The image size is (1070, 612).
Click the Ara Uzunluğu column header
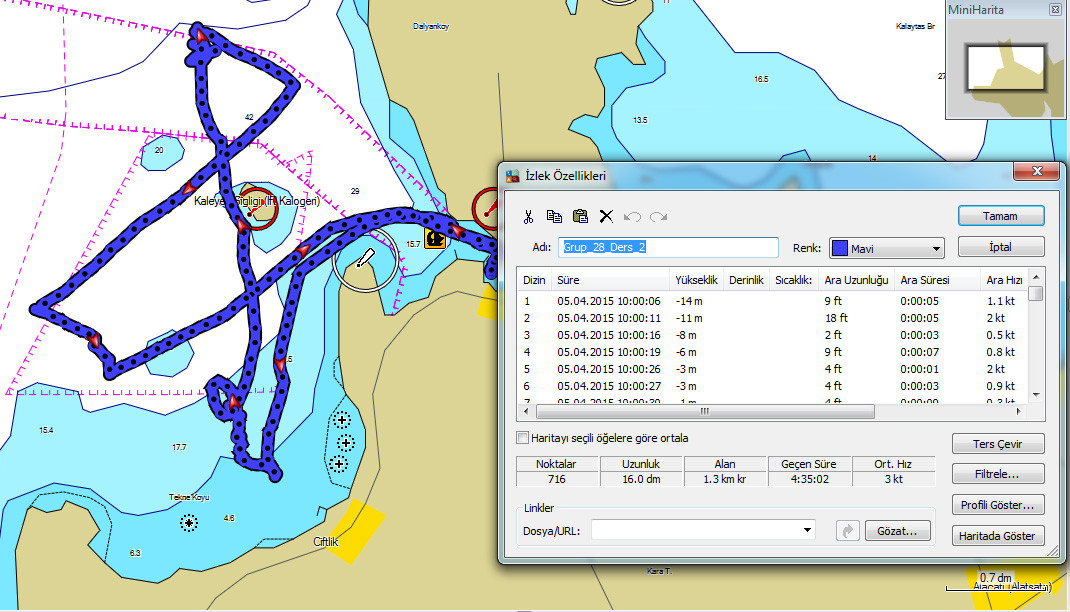tap(856, 280)
